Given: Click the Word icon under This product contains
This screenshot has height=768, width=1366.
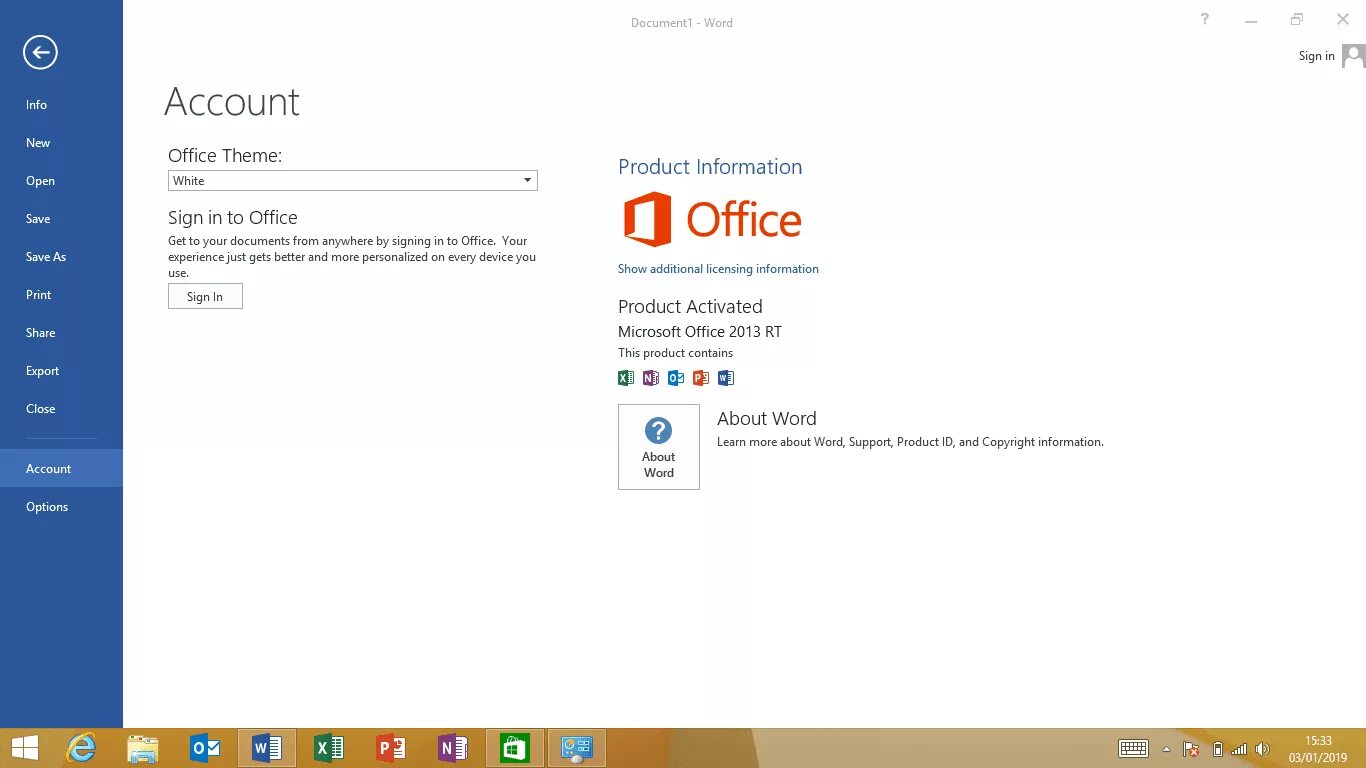Looking at the screenshot, I should click(x=726, y=378).
